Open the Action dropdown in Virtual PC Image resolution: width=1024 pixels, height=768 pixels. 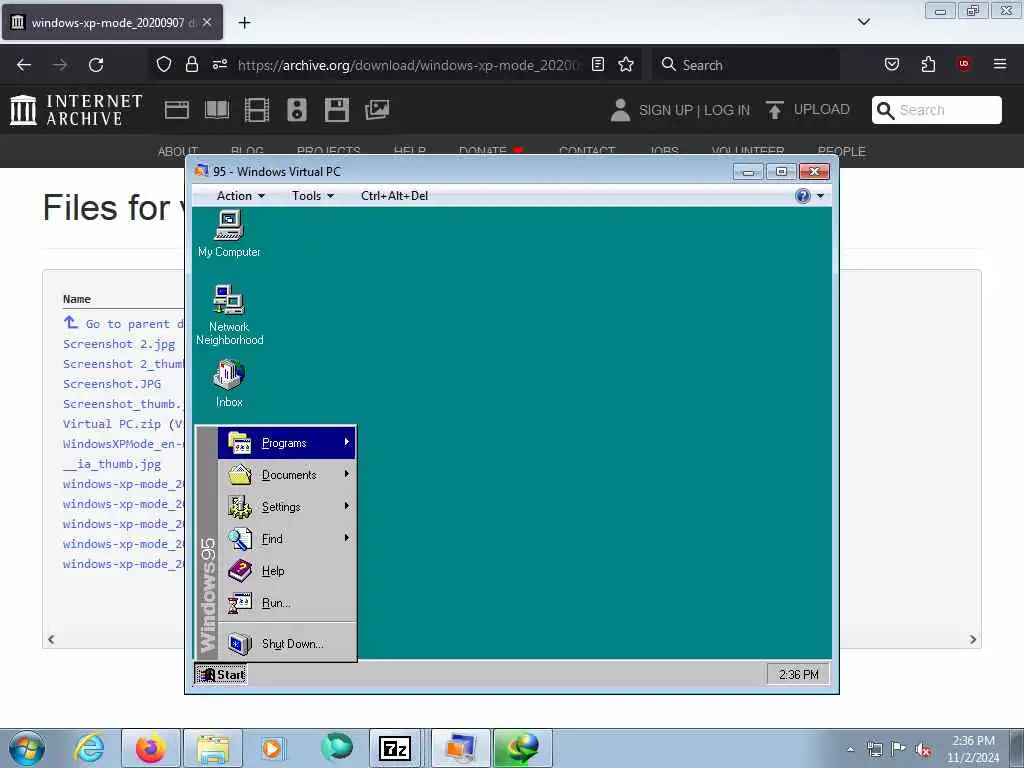(x=240, y=196)
